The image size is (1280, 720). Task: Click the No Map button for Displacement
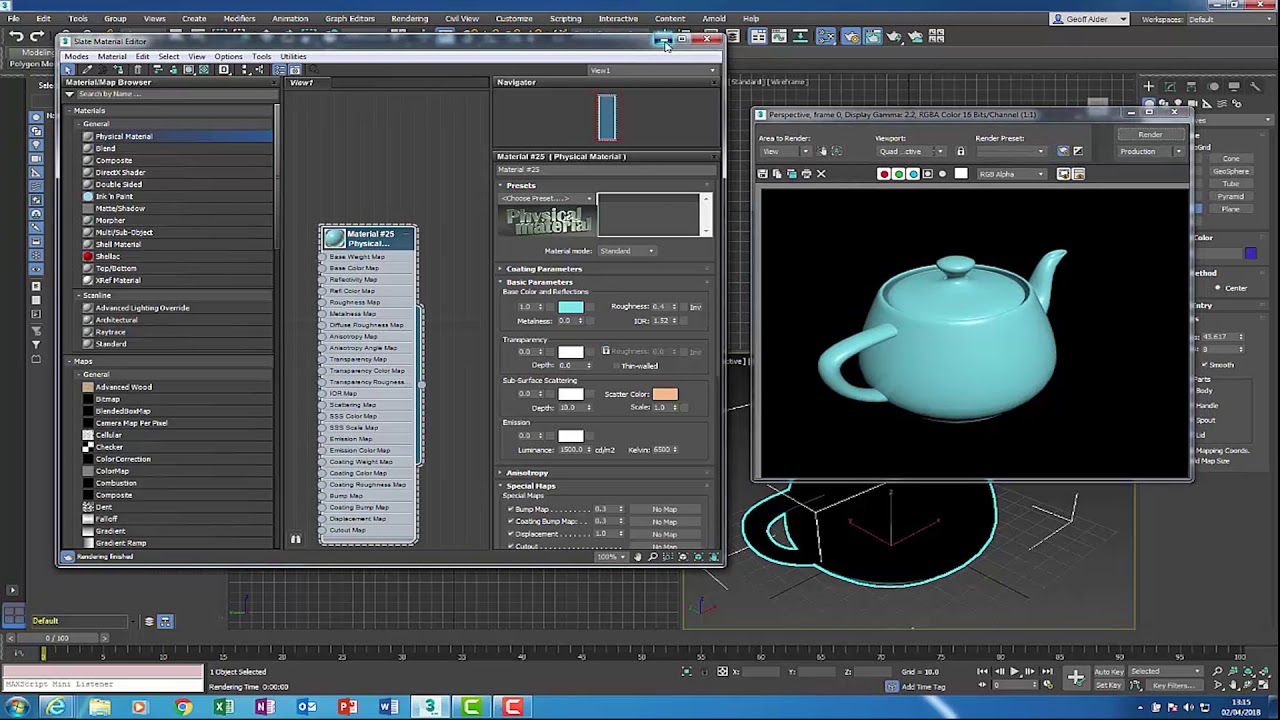coord(664,533)
